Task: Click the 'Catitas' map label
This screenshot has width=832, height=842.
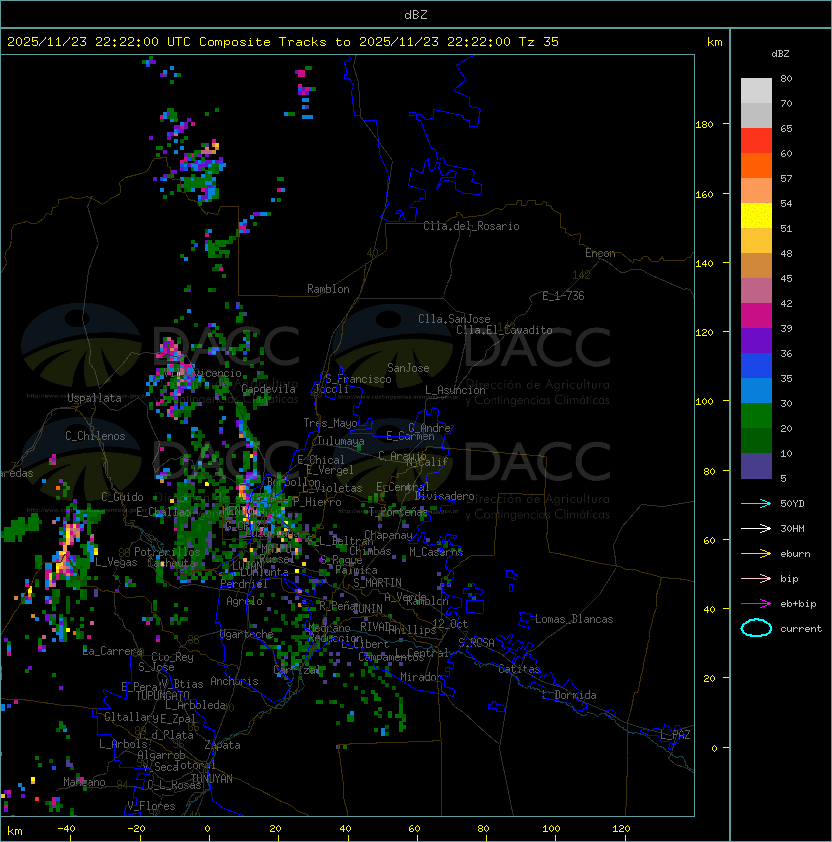Action: pyautogui.click(x=519, y=669)
